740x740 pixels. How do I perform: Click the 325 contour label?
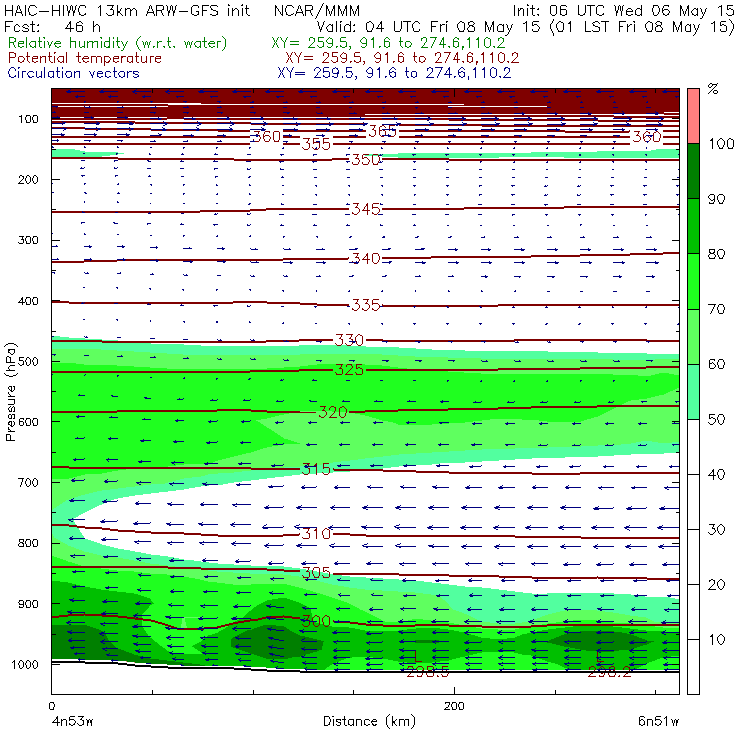[x=349, y=370]
